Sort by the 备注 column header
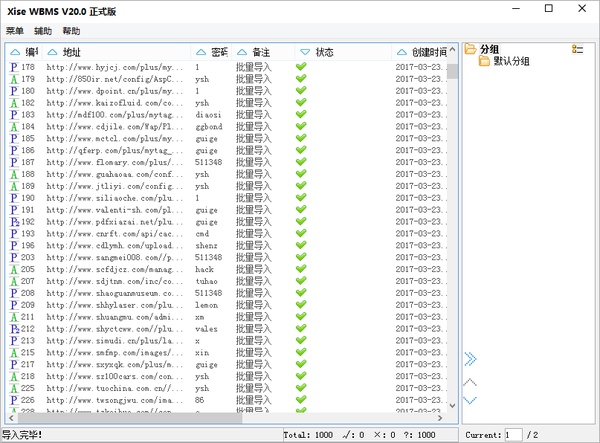The height and width of the screenshot is (443, 600). tap(263, 52)
